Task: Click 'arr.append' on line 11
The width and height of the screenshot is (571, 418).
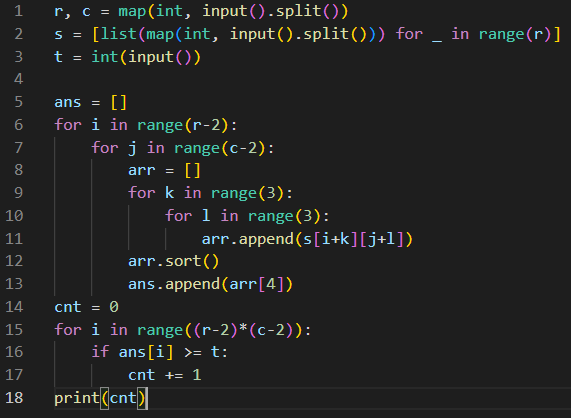Action: pyautogui.click(x=247, y=240)
